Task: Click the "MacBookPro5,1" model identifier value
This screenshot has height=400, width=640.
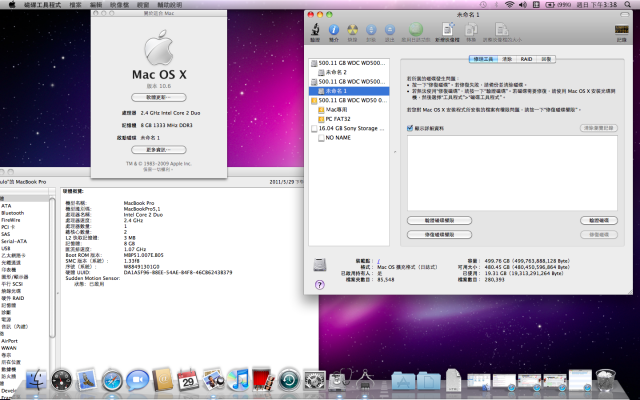Action: tap(142, 209)
